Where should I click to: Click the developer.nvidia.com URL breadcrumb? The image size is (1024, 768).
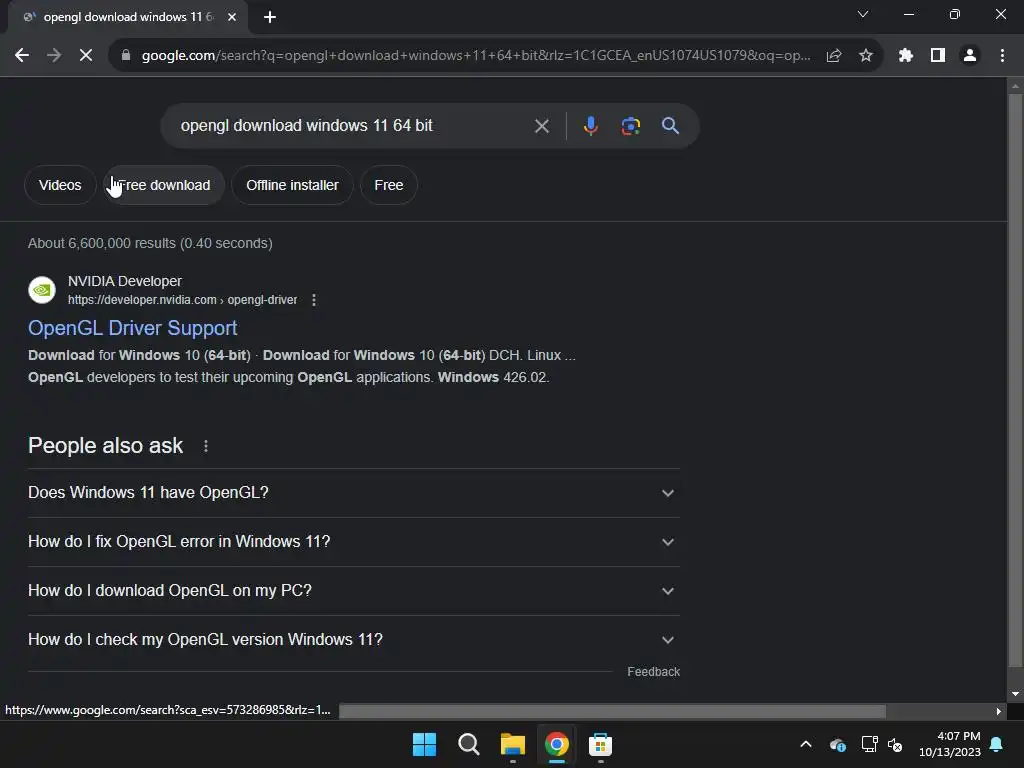(182, 300)
